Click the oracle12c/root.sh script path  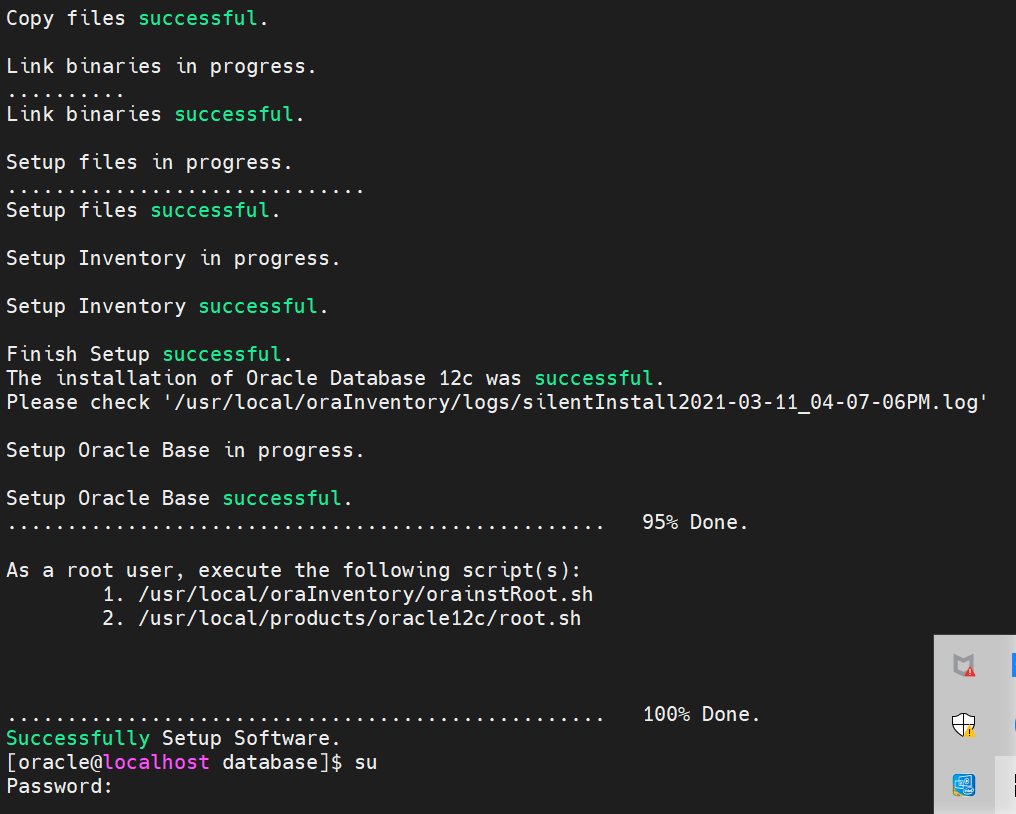(x=360, y=618)
